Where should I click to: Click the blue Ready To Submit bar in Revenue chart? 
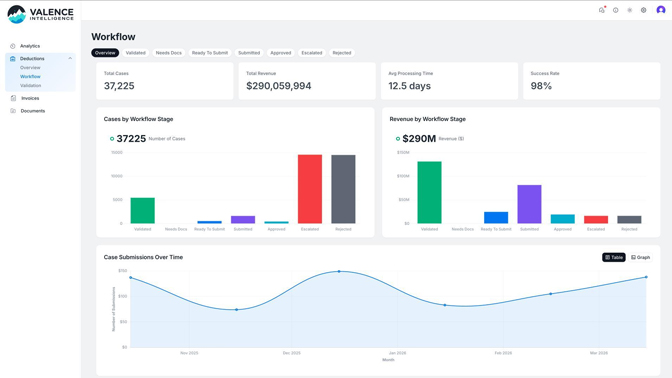[x=496, y=218]
